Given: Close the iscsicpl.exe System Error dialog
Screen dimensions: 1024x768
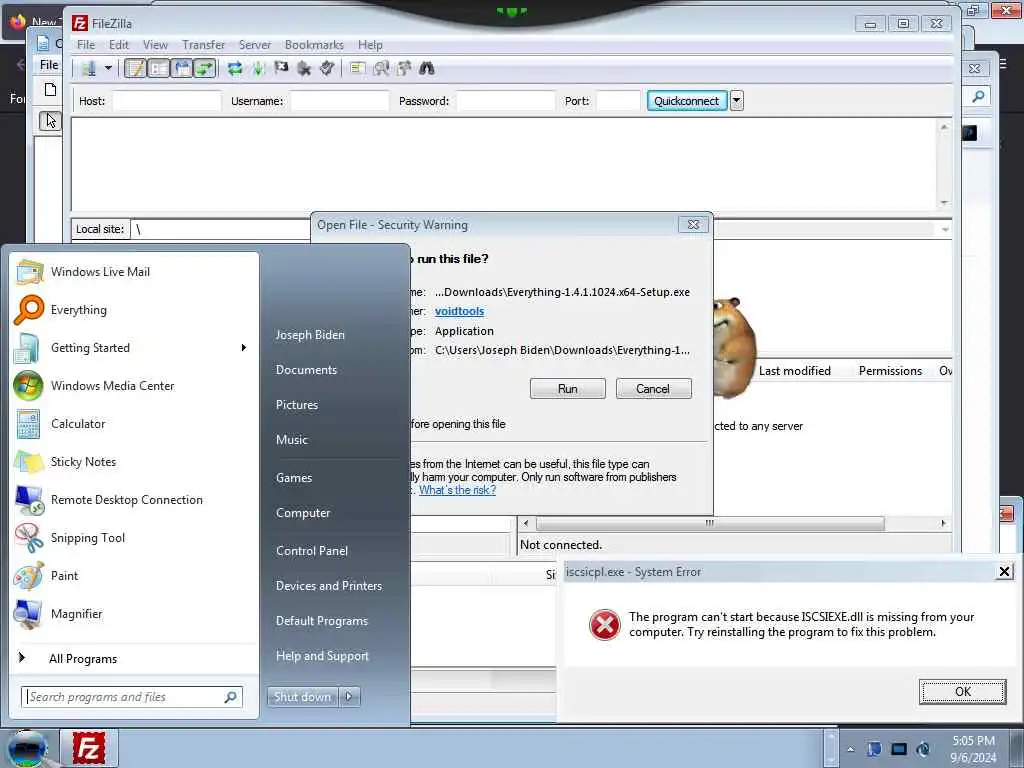Looking at the screenshot, I should (x=1004, y=572).
